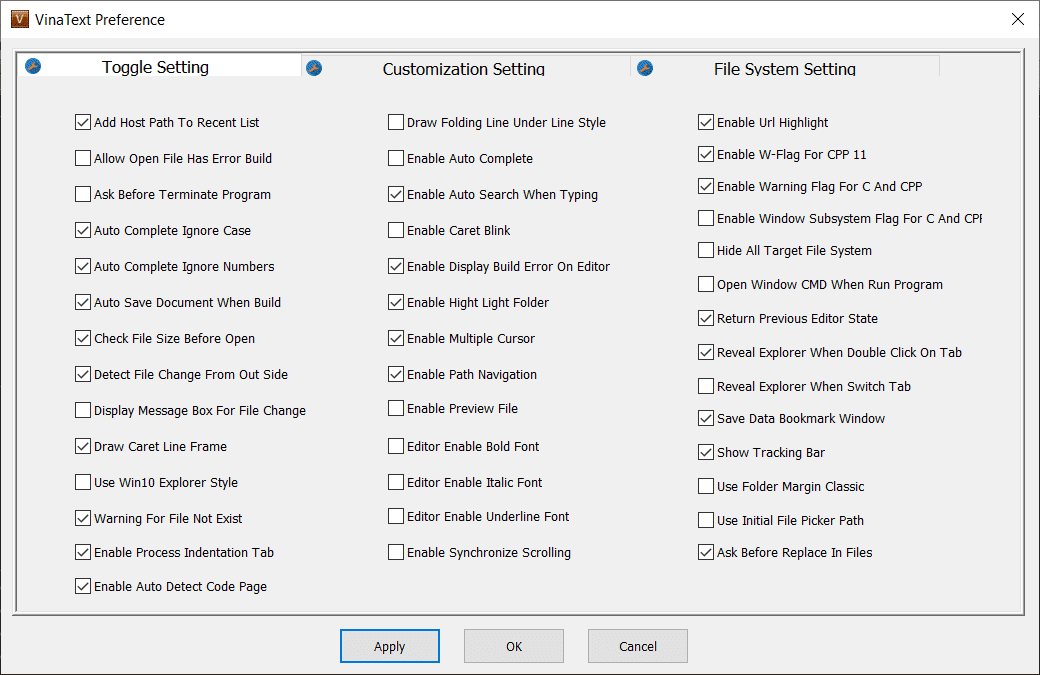This screenshot has width=1040, height=675.
Task: Disable Show Tracking Bar checkbox
Action: 706,453
